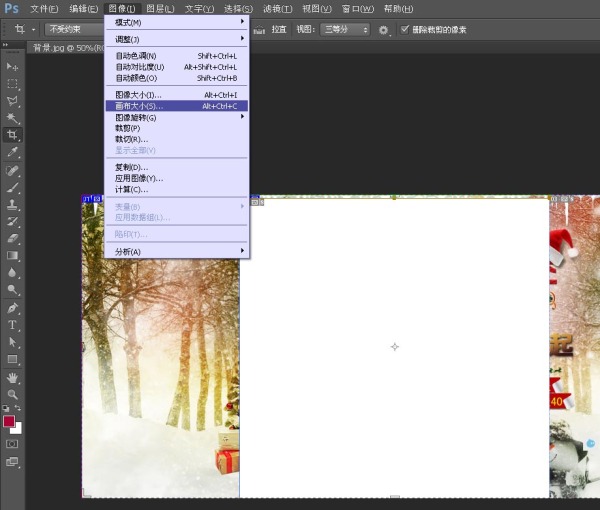The image size is (600, 510).
Task: Open the 不受约束 aspect ratio dropdown
Action: tap(73, 30)
